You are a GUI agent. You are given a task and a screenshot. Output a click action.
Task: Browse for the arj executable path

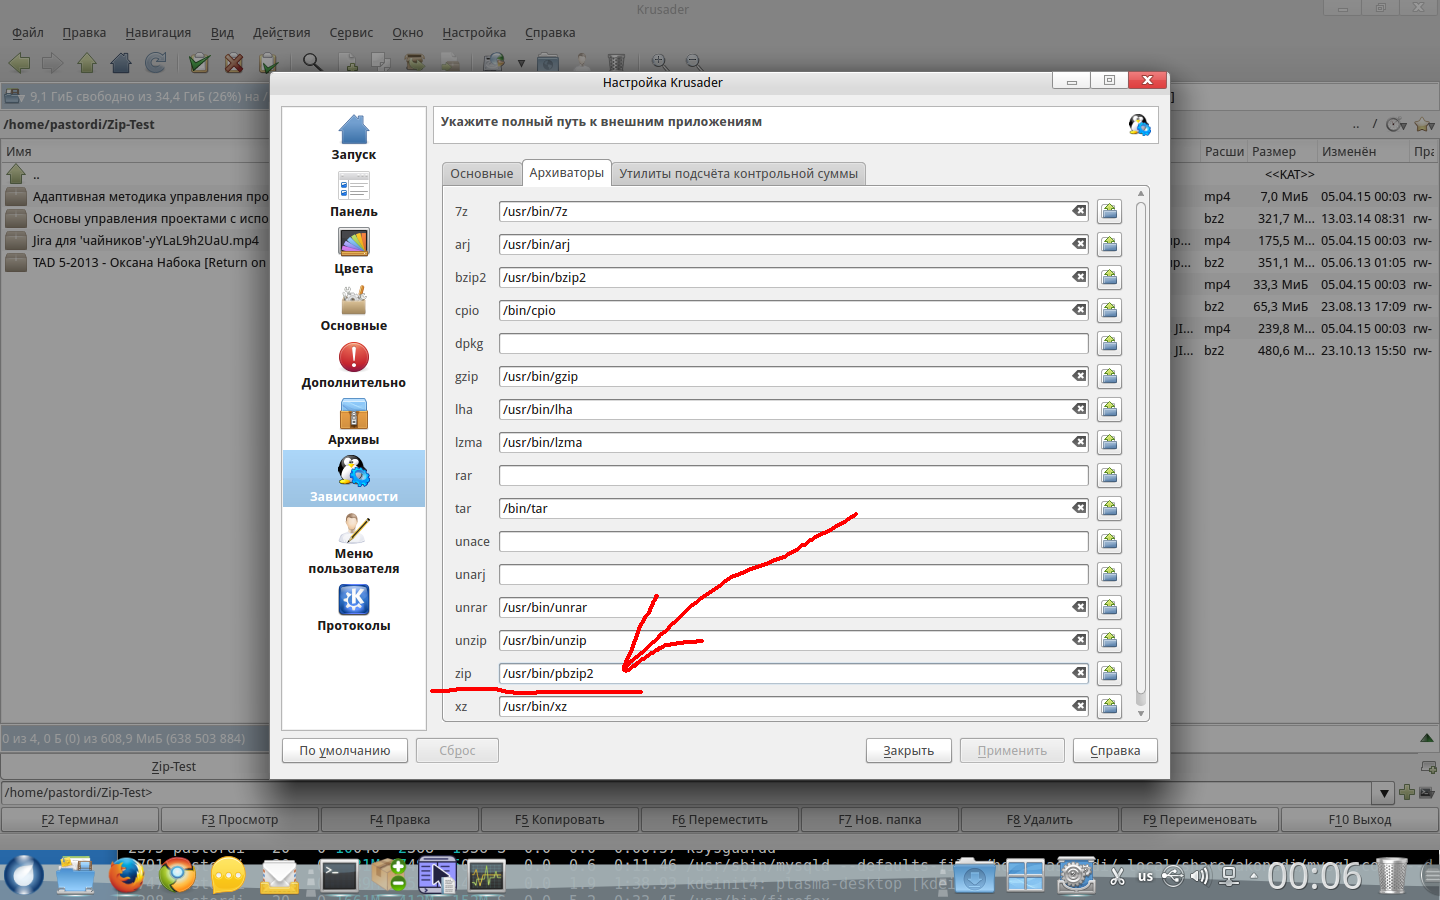(x=1109, y=244)
